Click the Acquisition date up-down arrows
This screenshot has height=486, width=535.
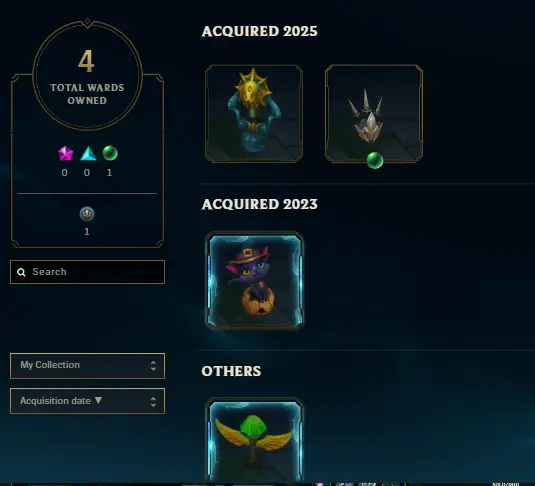(x=153, y=401)
